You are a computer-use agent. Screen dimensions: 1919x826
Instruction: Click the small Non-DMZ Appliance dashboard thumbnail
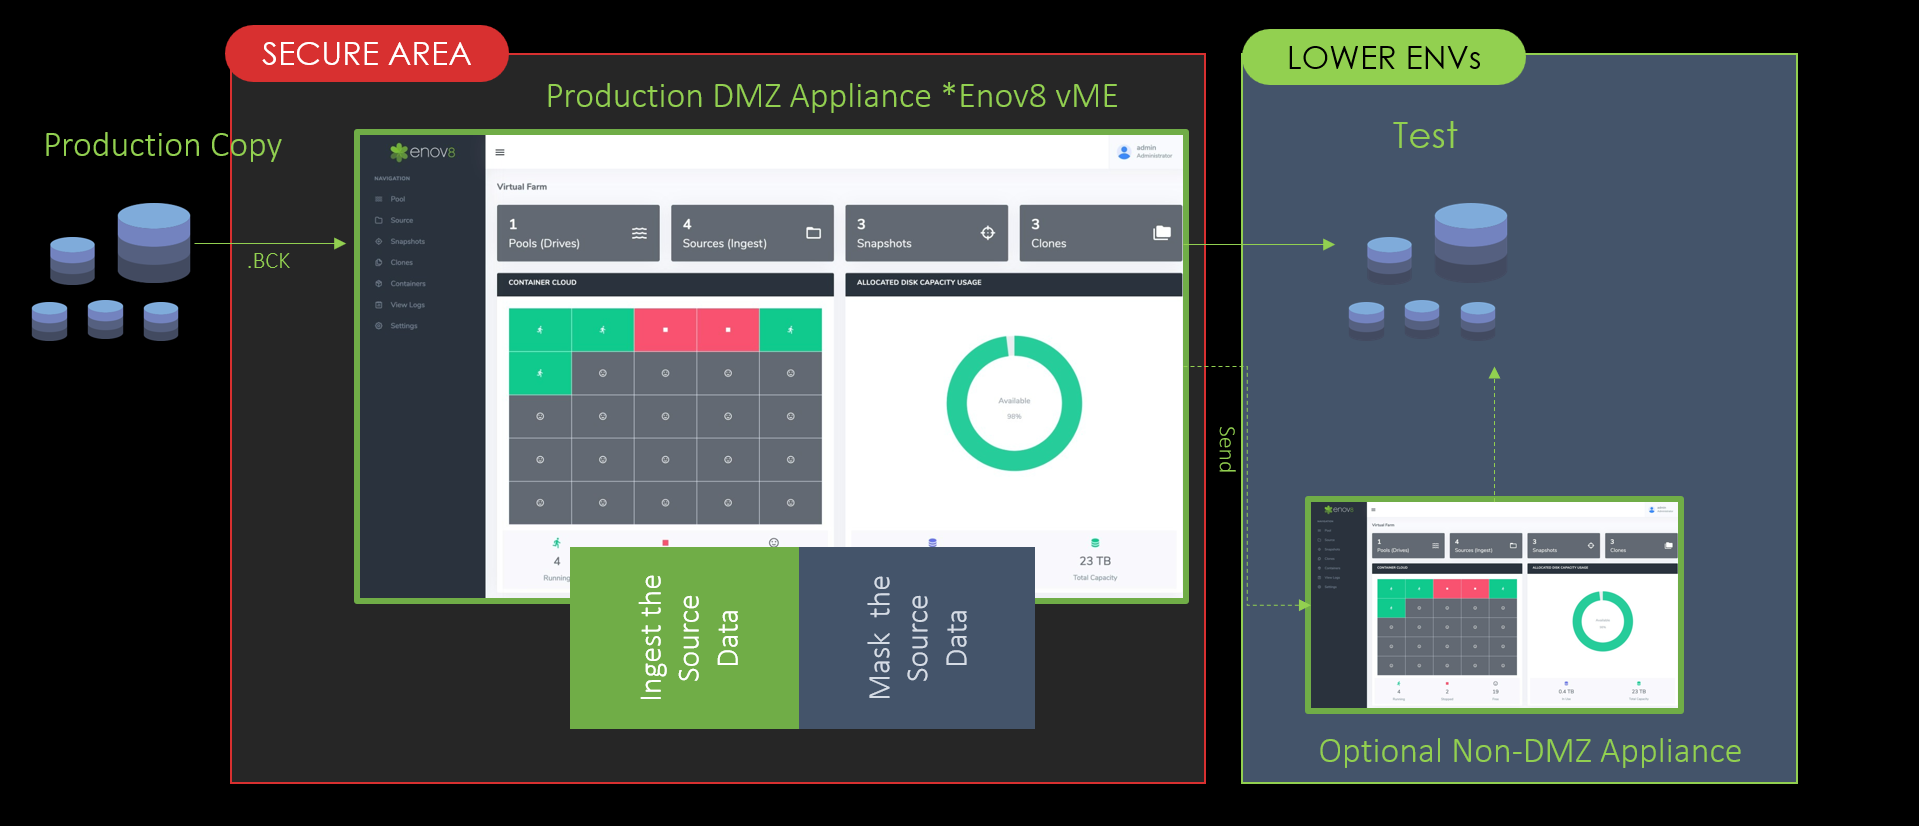point(1494,604)
